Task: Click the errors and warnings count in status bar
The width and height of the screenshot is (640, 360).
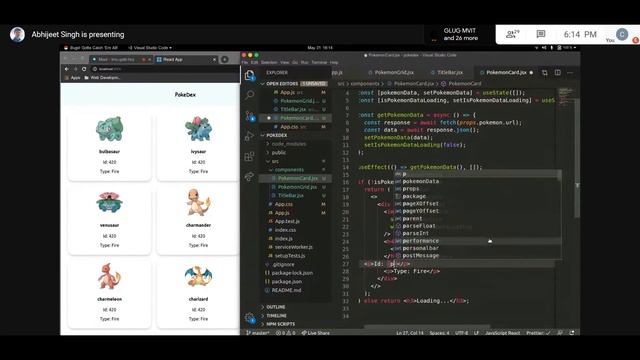Action: point(285,333)
